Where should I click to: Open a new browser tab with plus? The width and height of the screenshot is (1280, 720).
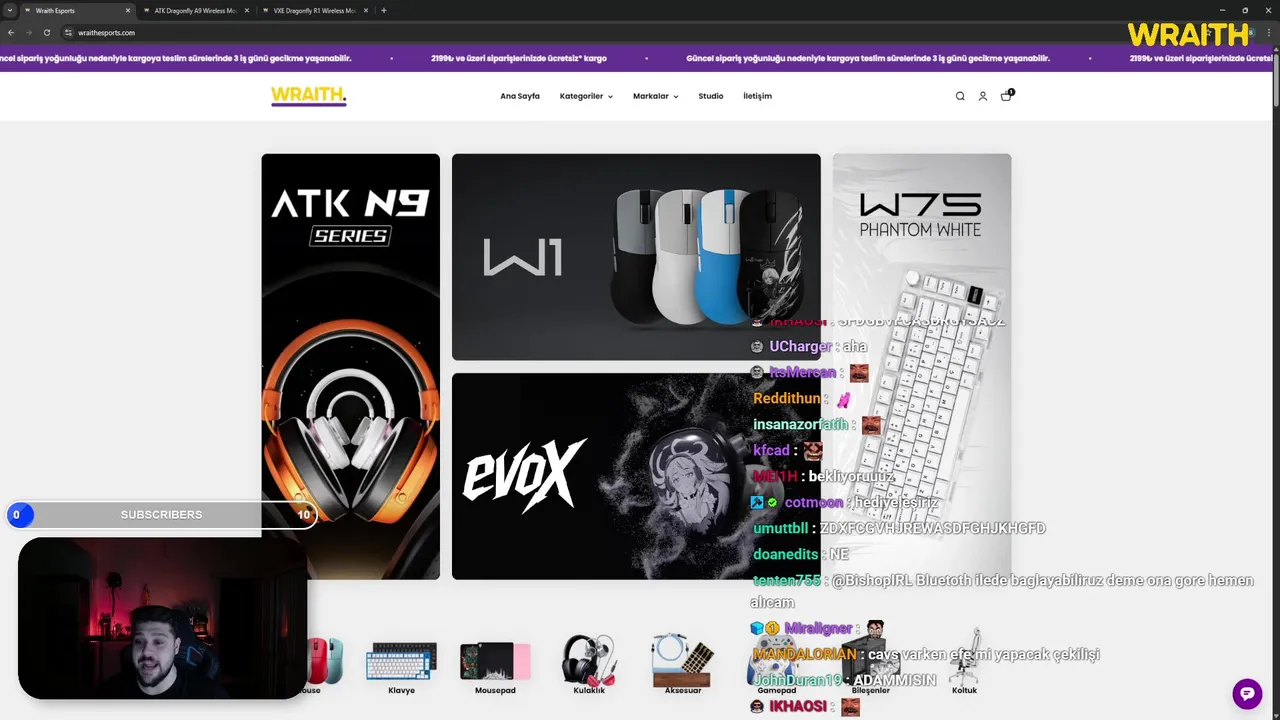click(384, 10)
